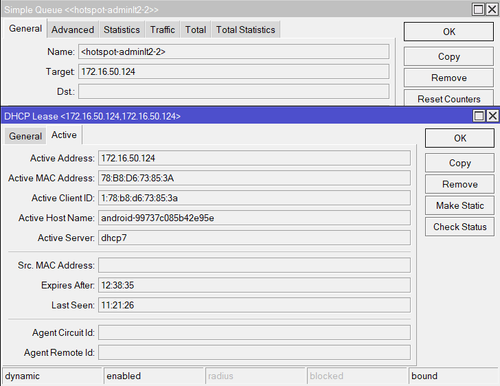The width and height of the screenshot is (500, 386).
Task: Close the Simple Queue window
Action: (x=492, y=9)
